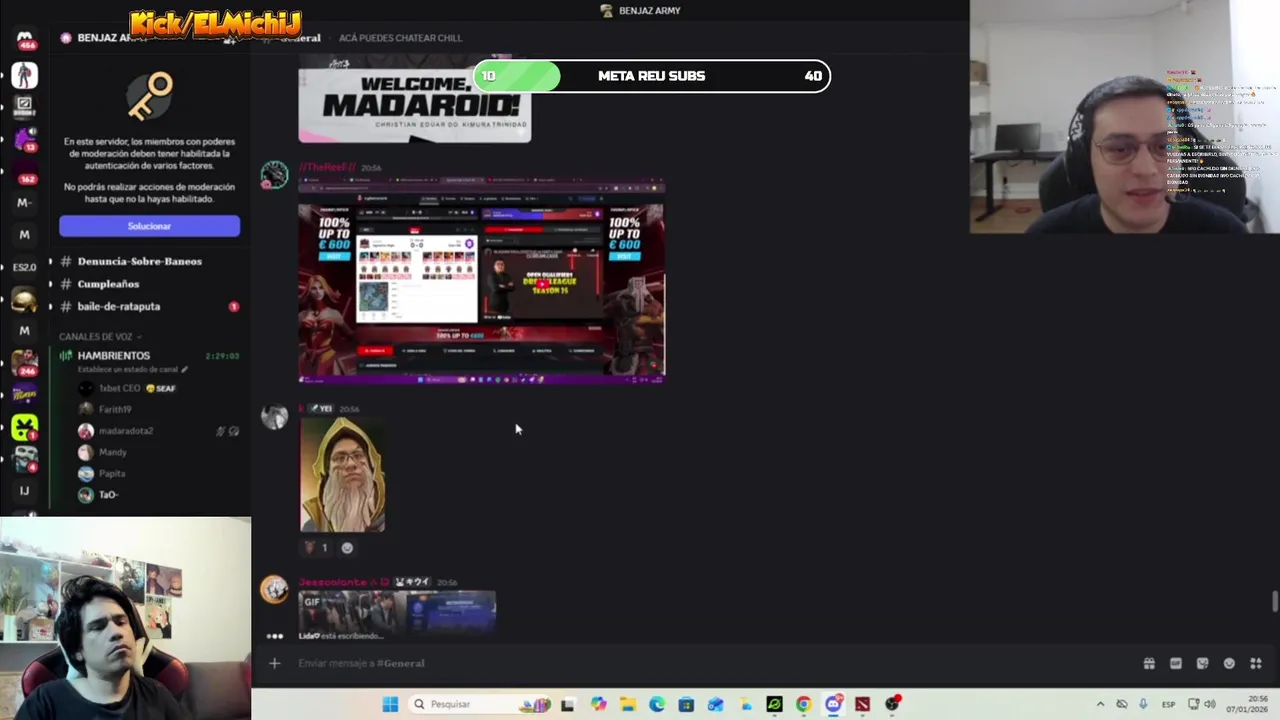This screenshot has height=720, width=1280.
Task: Open Microsoft Store on taskbar
Action: tap(686, 704)
